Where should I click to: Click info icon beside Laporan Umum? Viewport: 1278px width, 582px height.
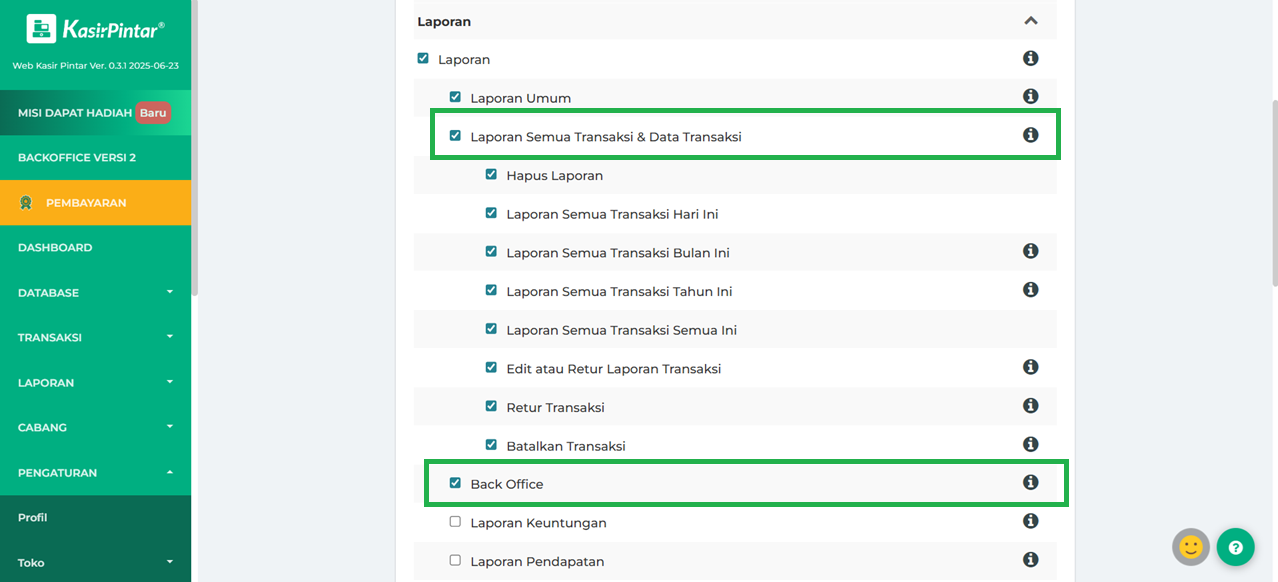(1030, 97)
